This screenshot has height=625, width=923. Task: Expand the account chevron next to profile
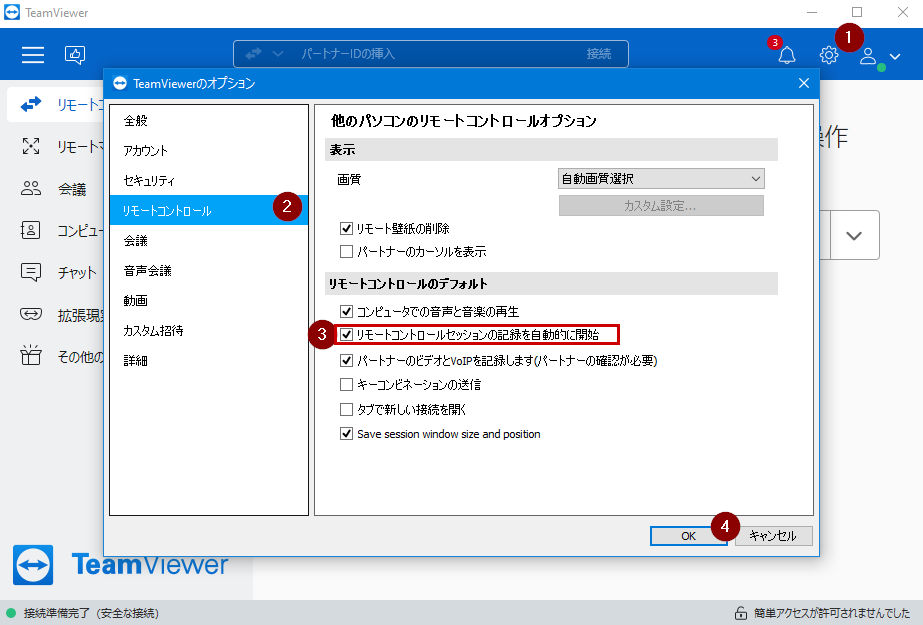(895, 56)
